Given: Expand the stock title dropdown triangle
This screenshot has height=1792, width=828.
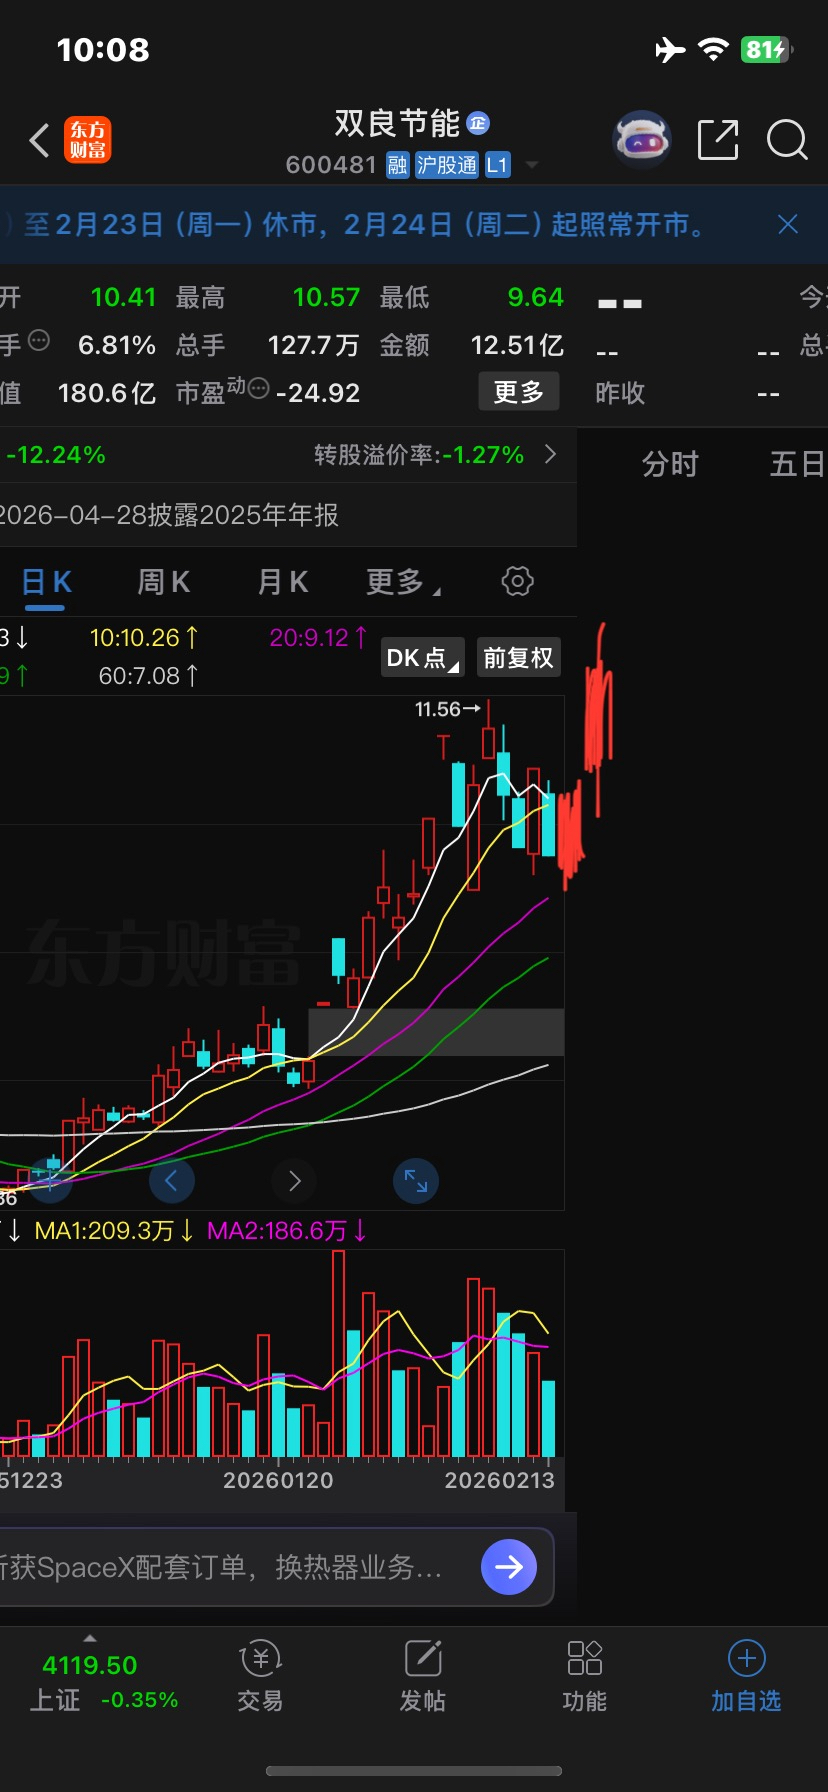Looking at the screenshot, I should click(x=532, y=165).
